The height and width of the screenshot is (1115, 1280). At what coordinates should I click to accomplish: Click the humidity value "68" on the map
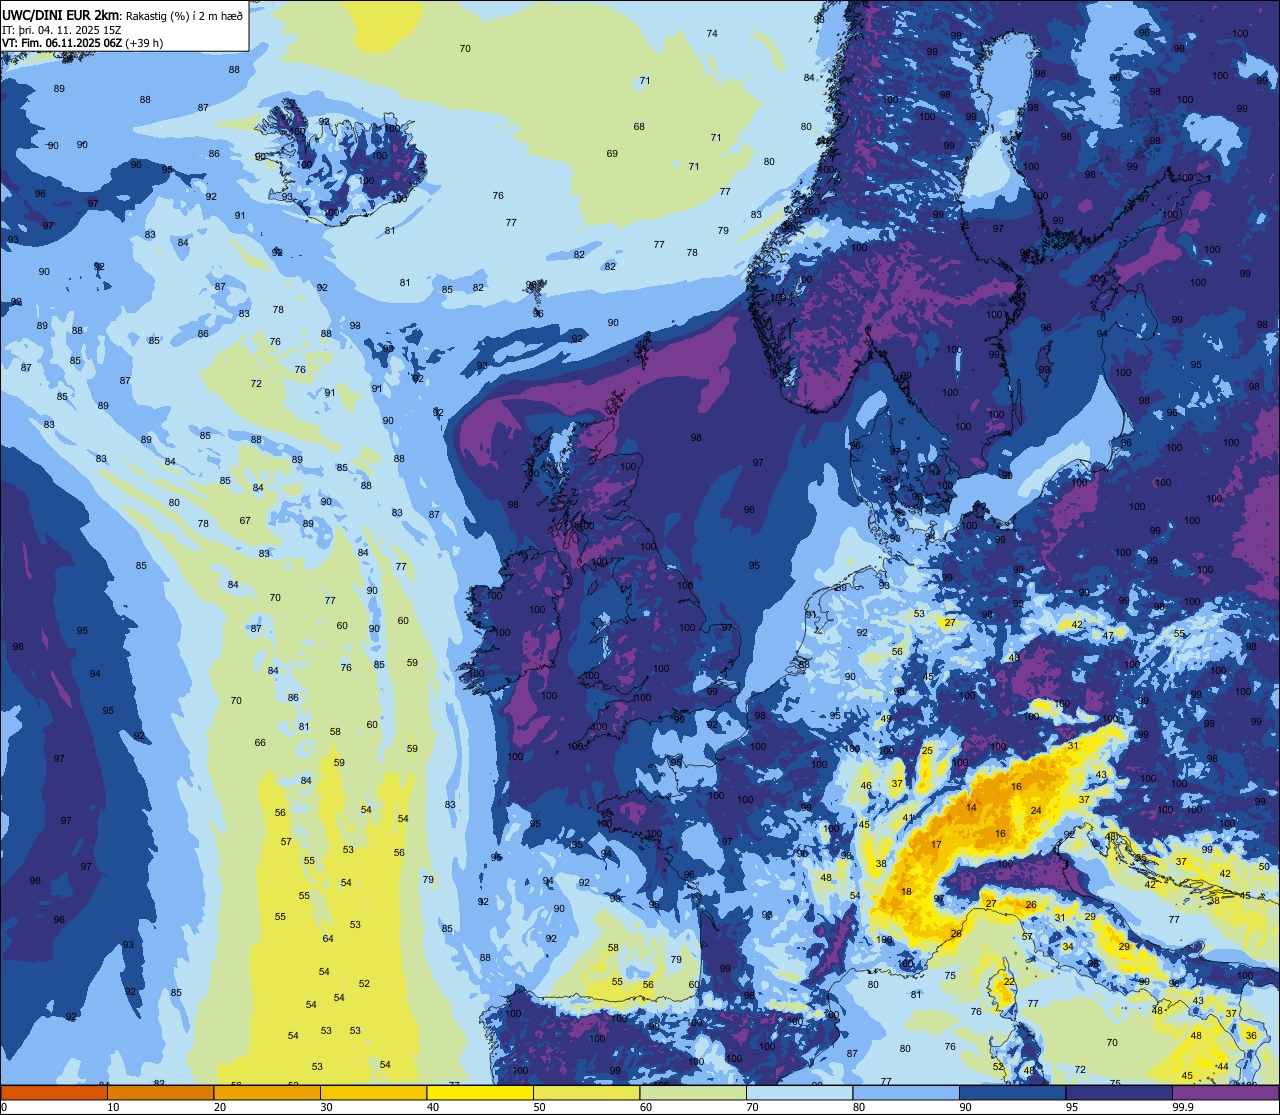[x=639, y=126]
